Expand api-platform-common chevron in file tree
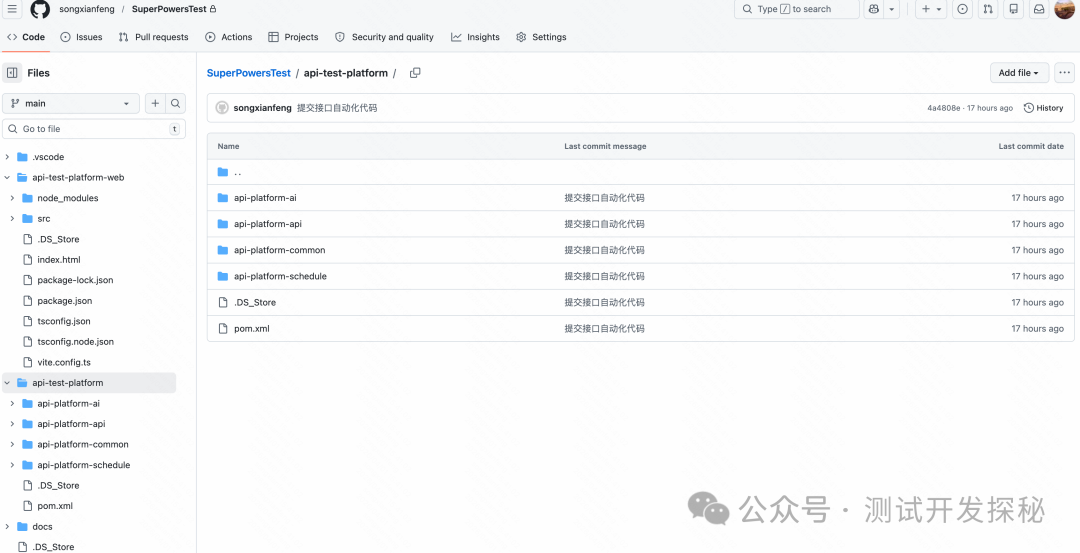The width and height of the screenshot is (1080, 553). pos(12,445)
